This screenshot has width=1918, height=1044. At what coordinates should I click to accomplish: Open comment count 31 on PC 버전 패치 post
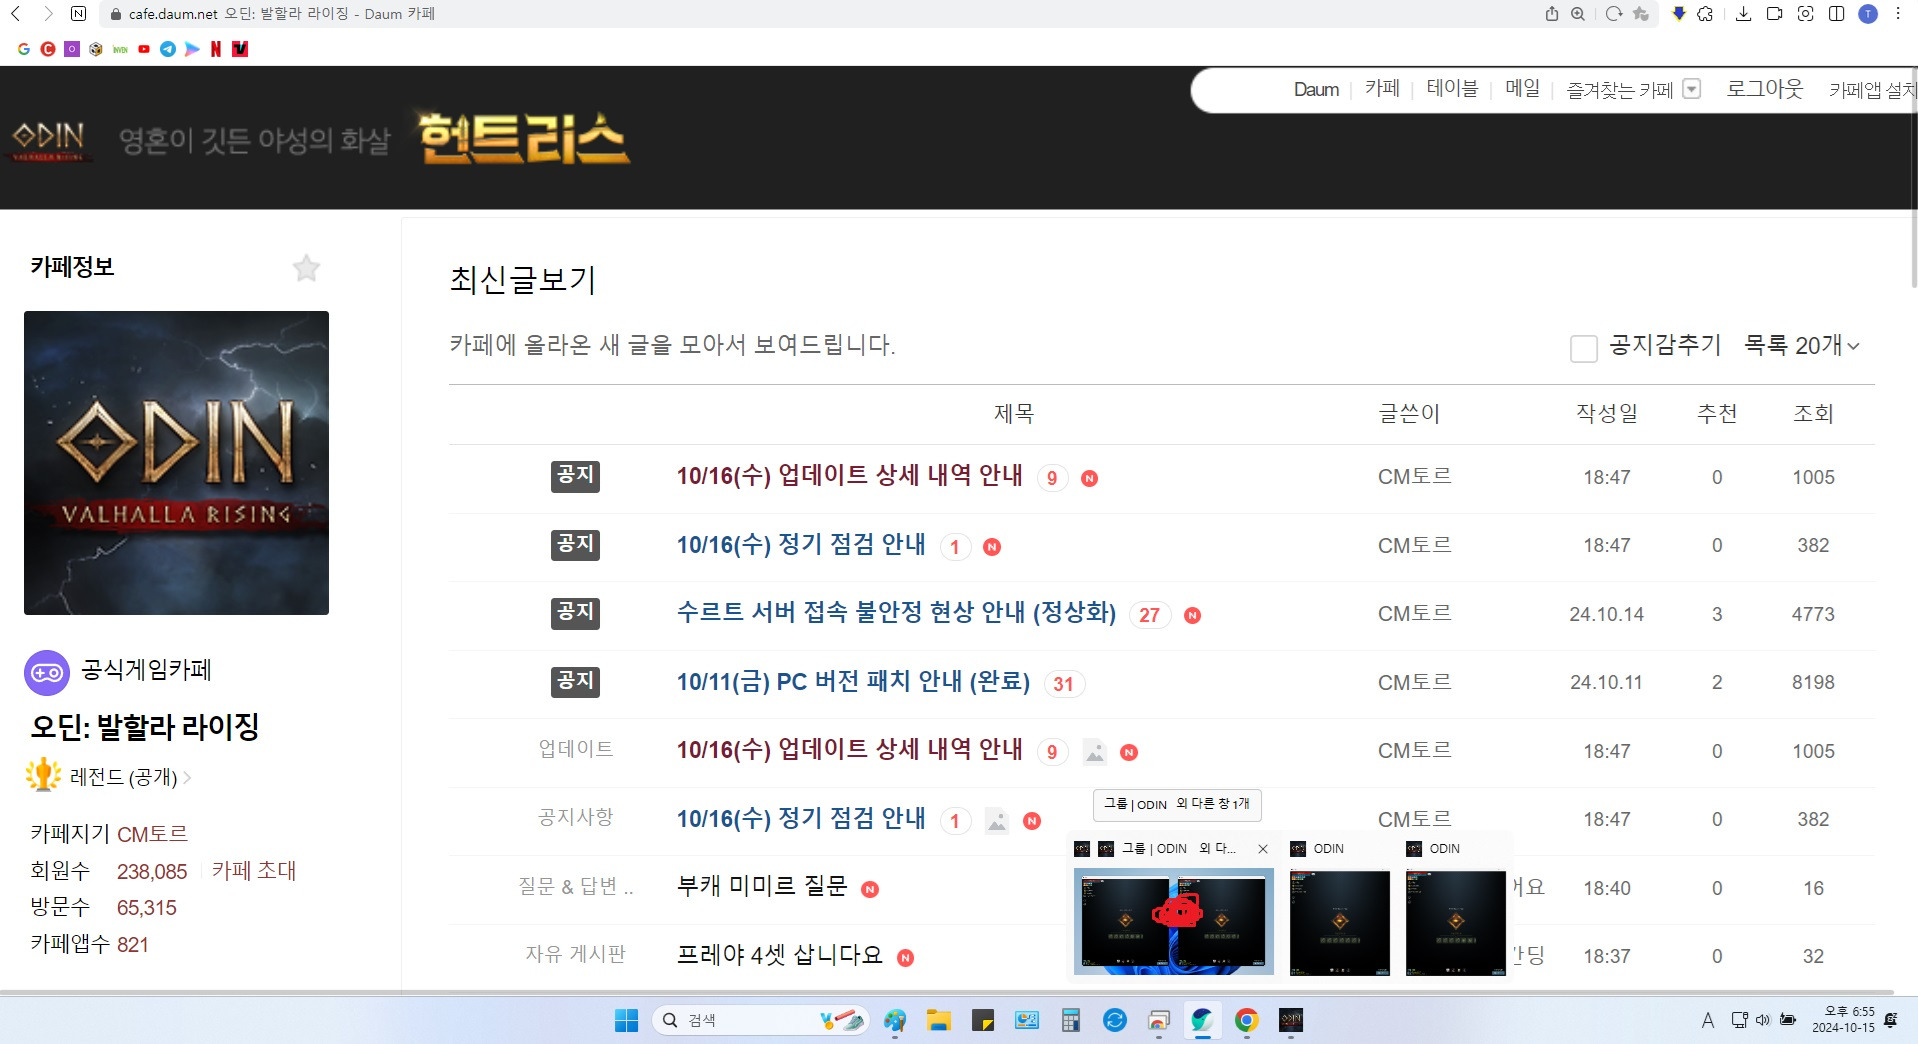[x=1063, y=684]
